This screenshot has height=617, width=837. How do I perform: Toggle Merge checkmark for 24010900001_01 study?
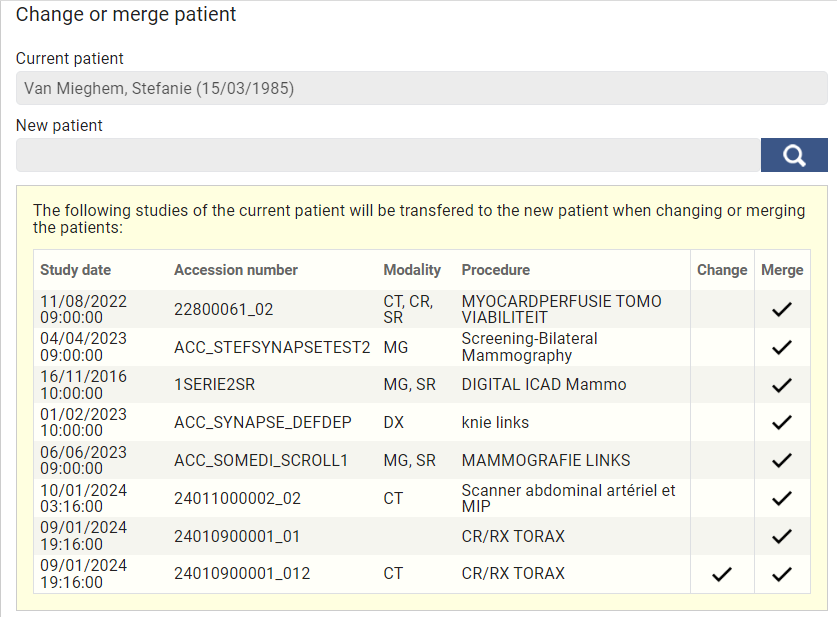point(782,537)
